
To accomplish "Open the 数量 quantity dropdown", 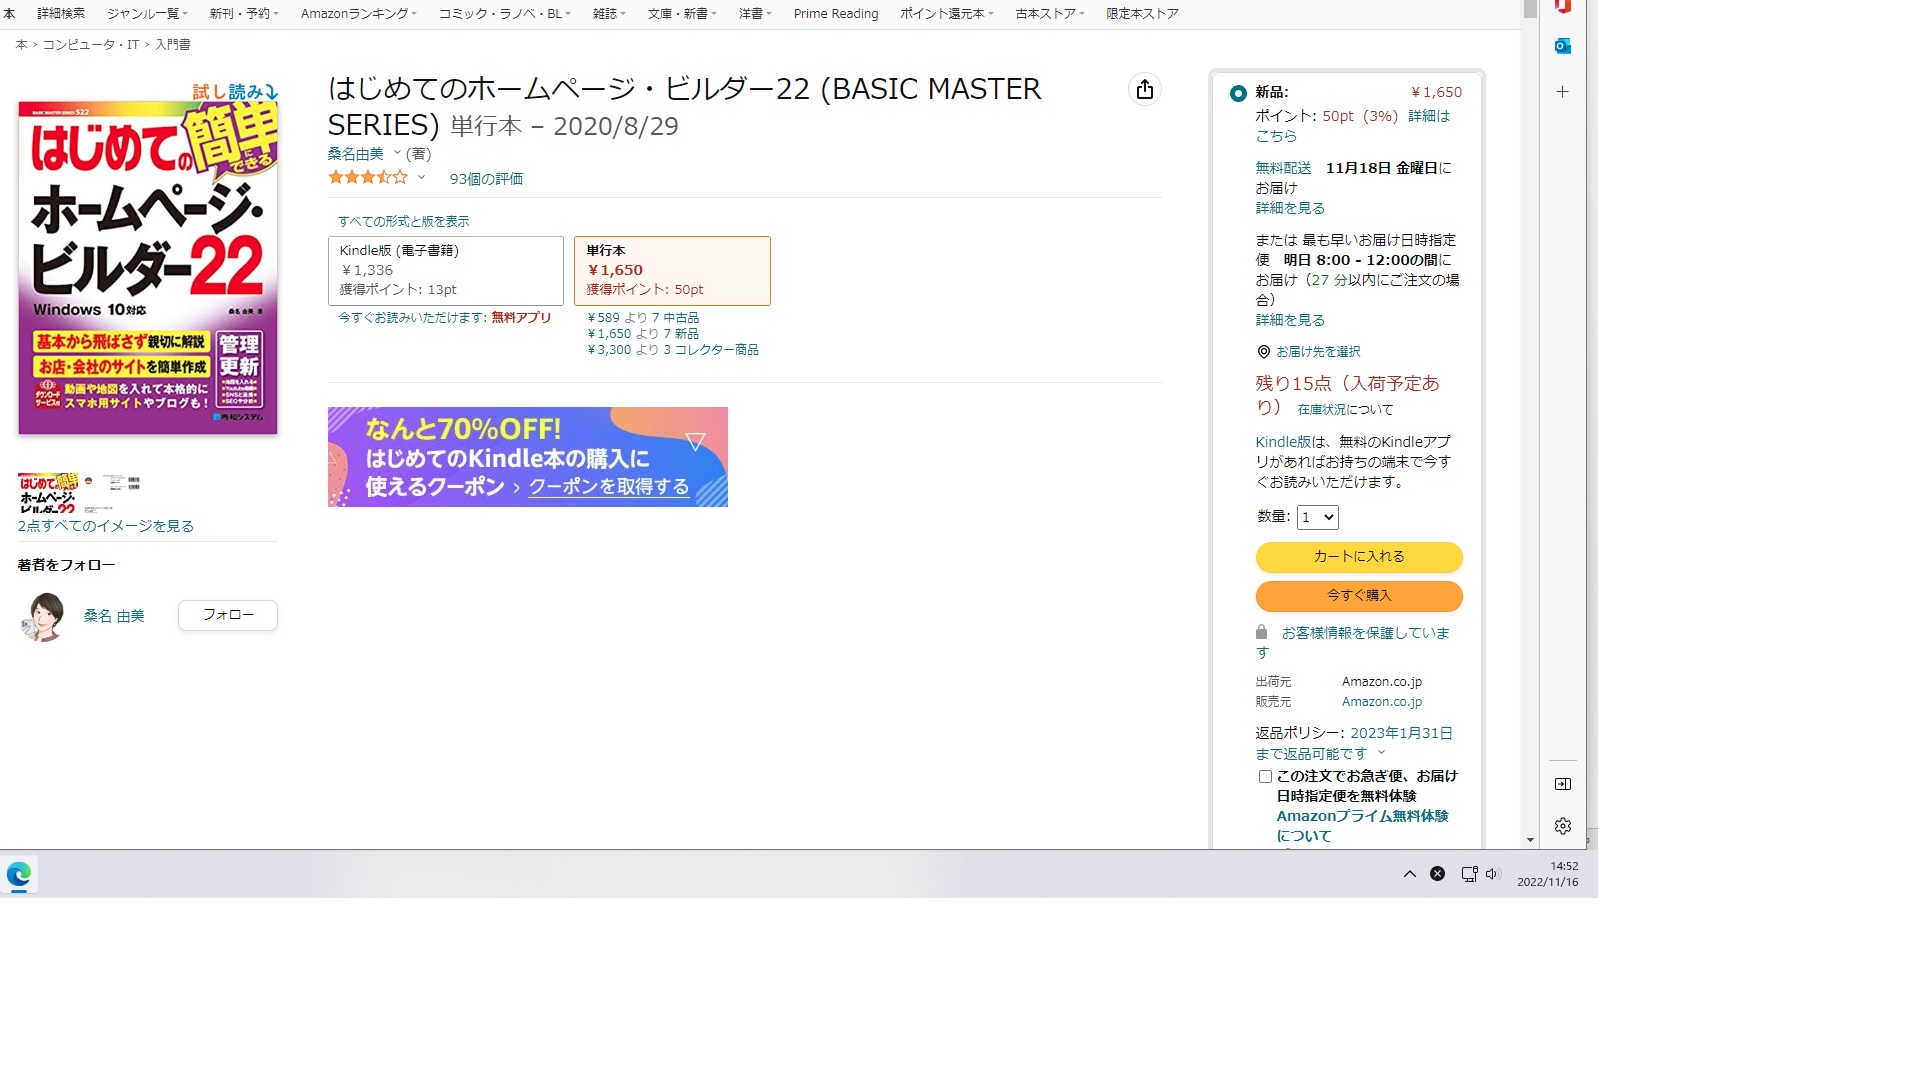I will coord(1317,517).
